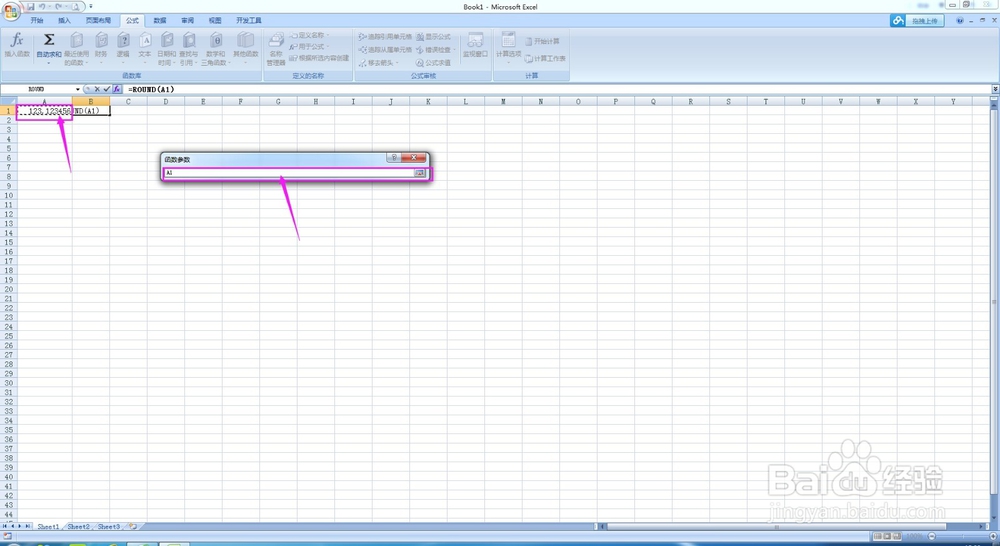The width and height of the screenshot is (1000, 546).
Task: Switch to the Developer (开发工具) ribbon tab
Action: click(x=249, y=20)
